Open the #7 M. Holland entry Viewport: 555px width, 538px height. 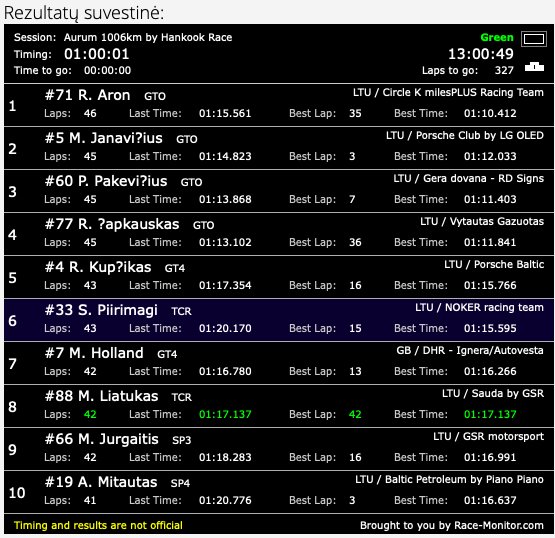tap(279, 363)
